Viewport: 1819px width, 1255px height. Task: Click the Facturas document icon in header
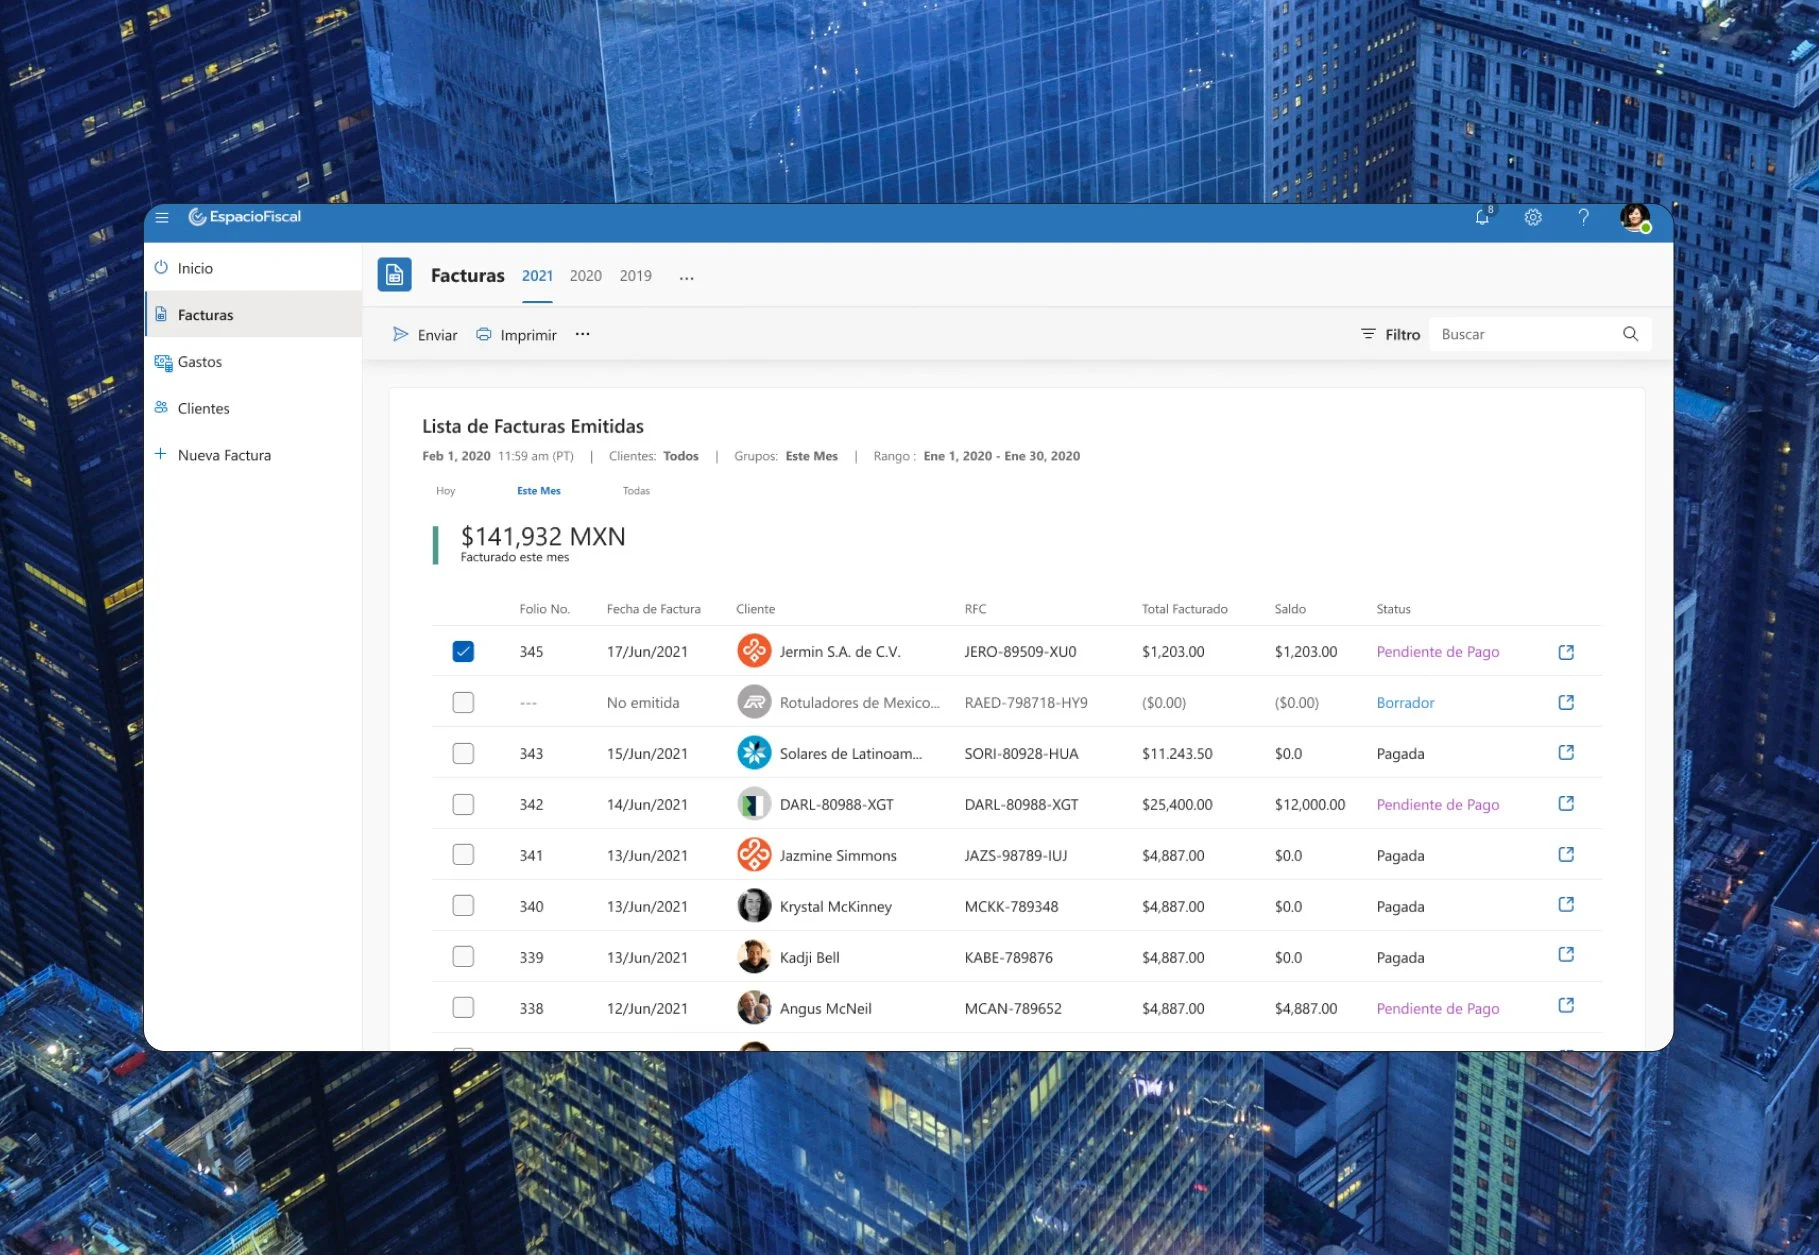(394, 275)
